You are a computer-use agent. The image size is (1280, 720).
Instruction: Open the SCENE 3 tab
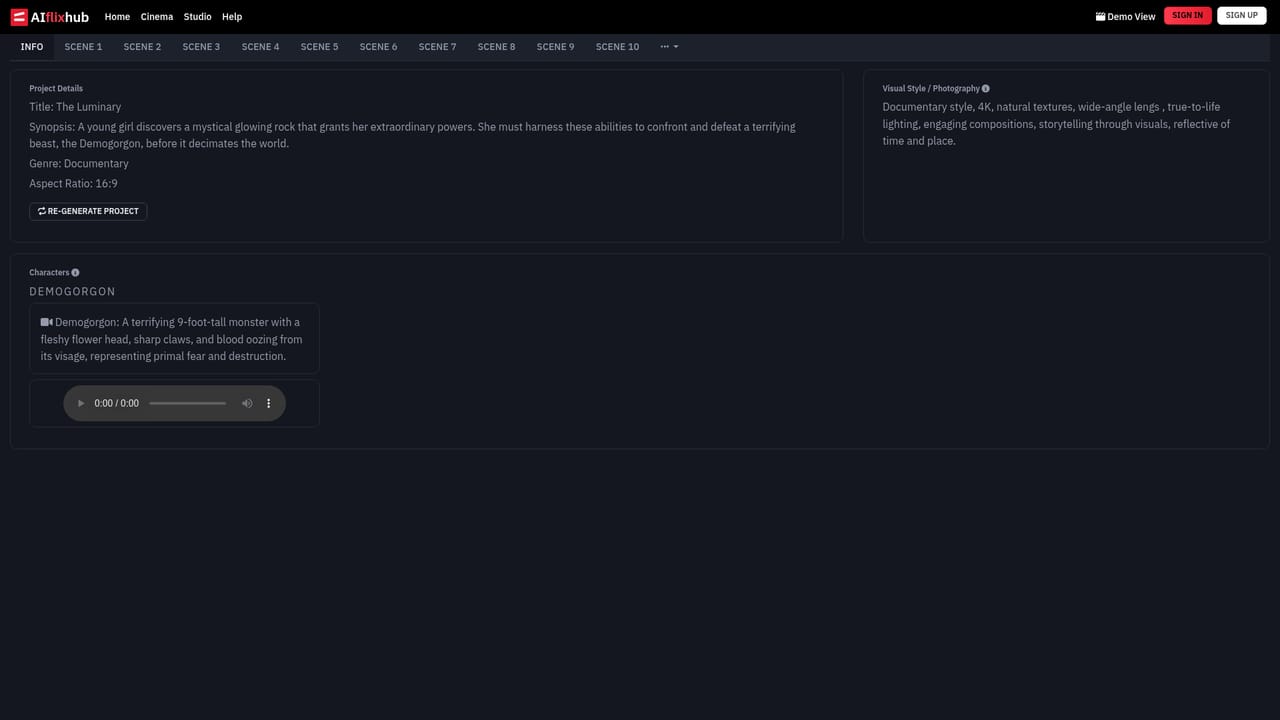tap(201, 47)
